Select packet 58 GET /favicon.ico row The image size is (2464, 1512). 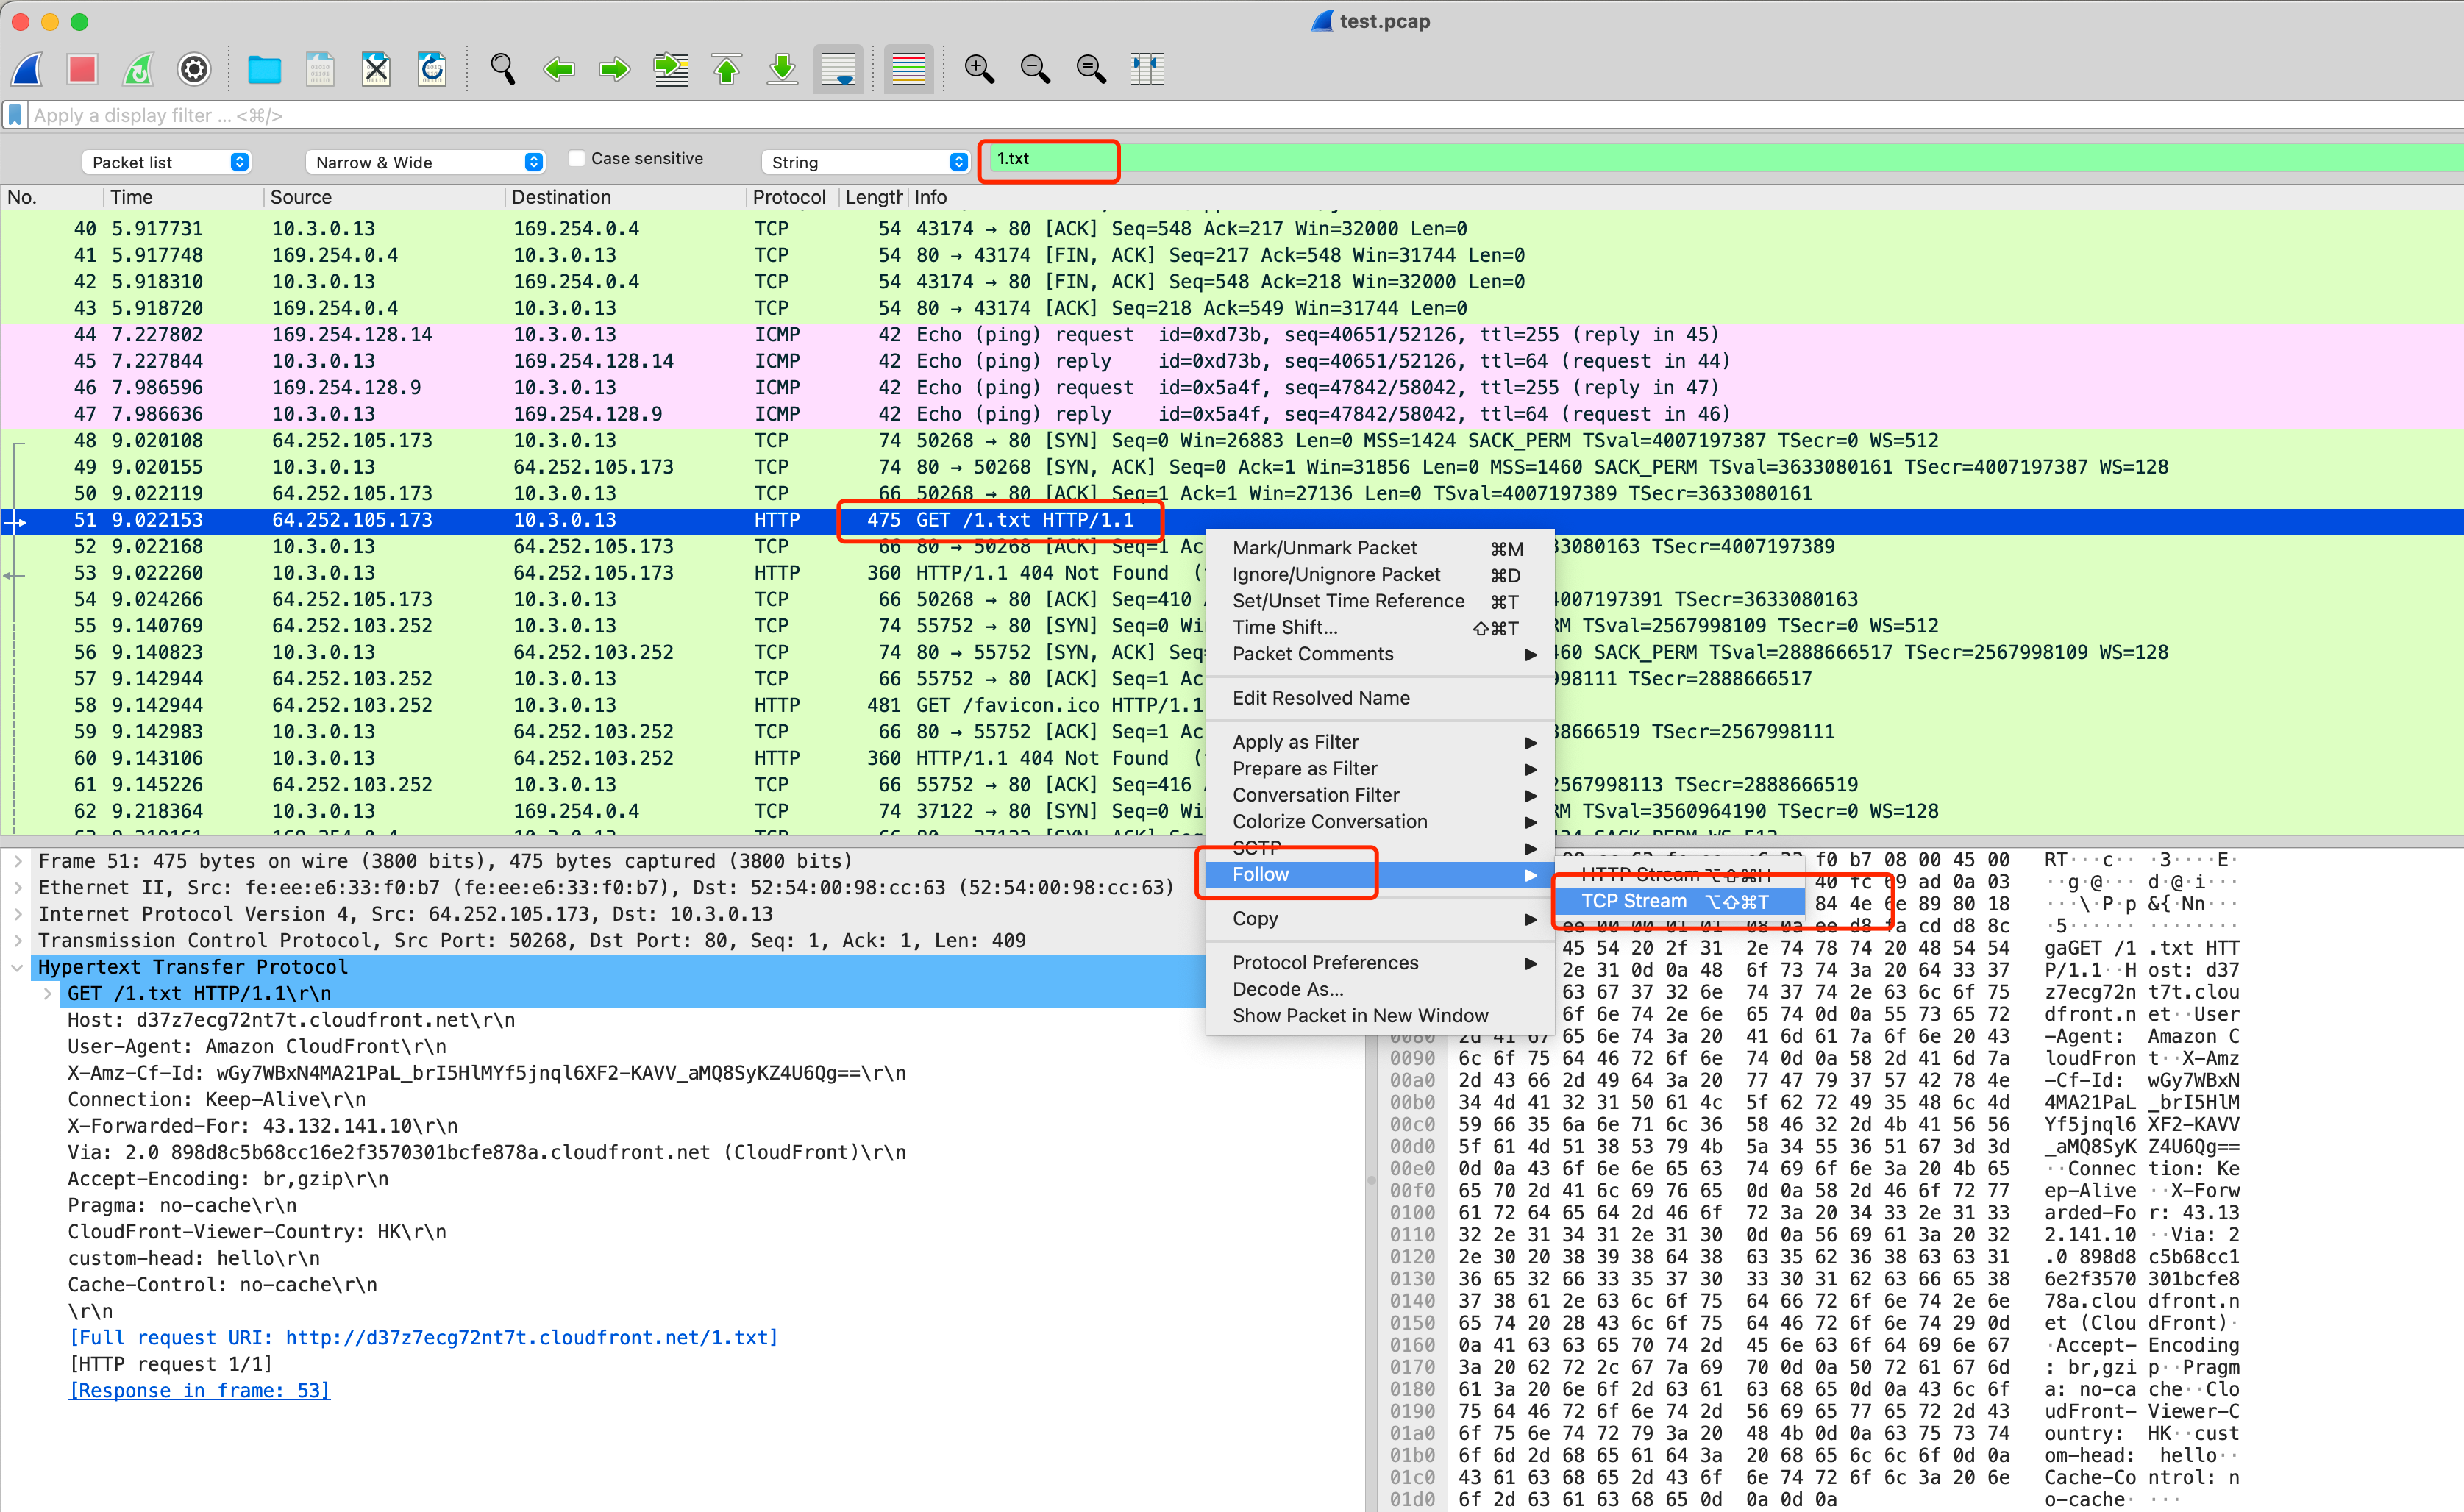[x=1232, y=705]
